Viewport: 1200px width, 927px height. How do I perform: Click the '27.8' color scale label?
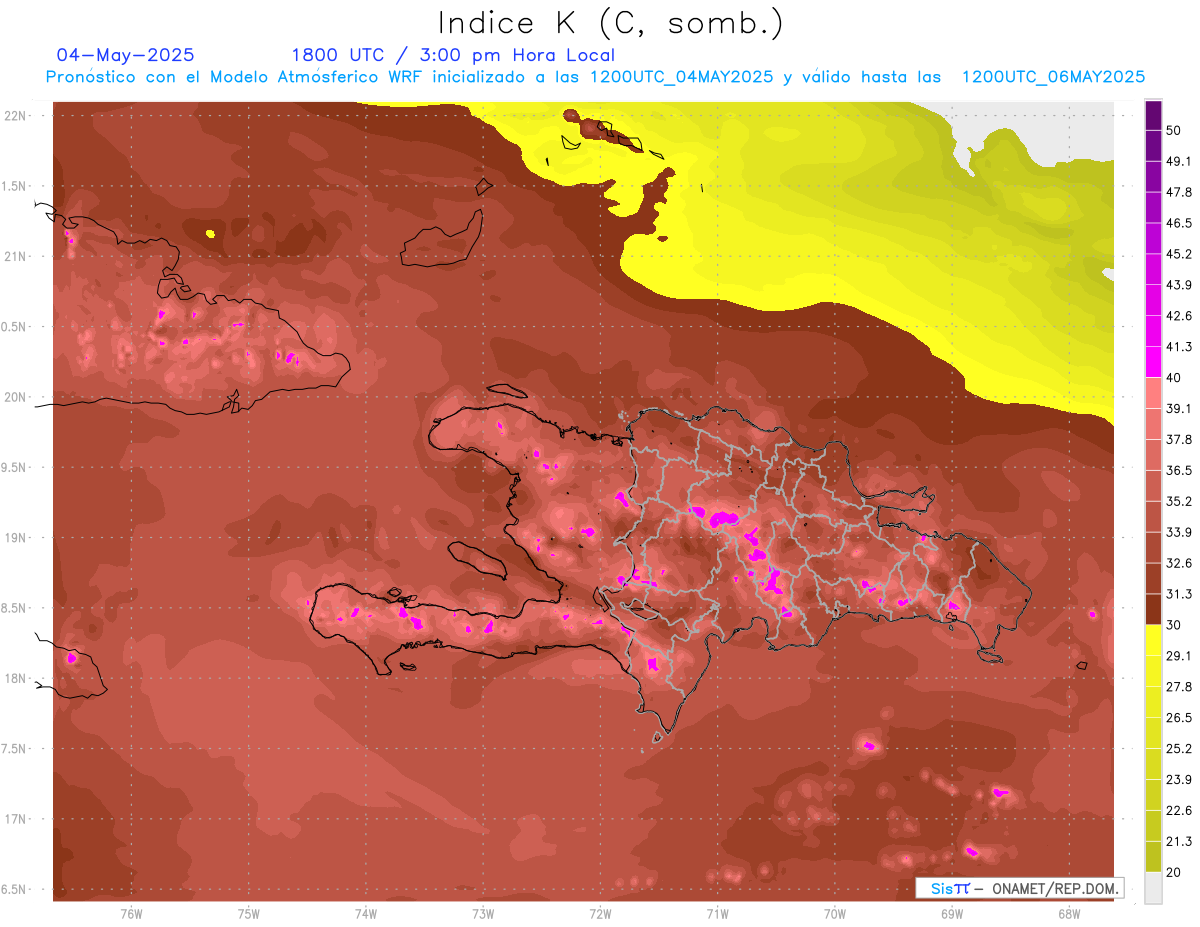tap(1179, 687)
